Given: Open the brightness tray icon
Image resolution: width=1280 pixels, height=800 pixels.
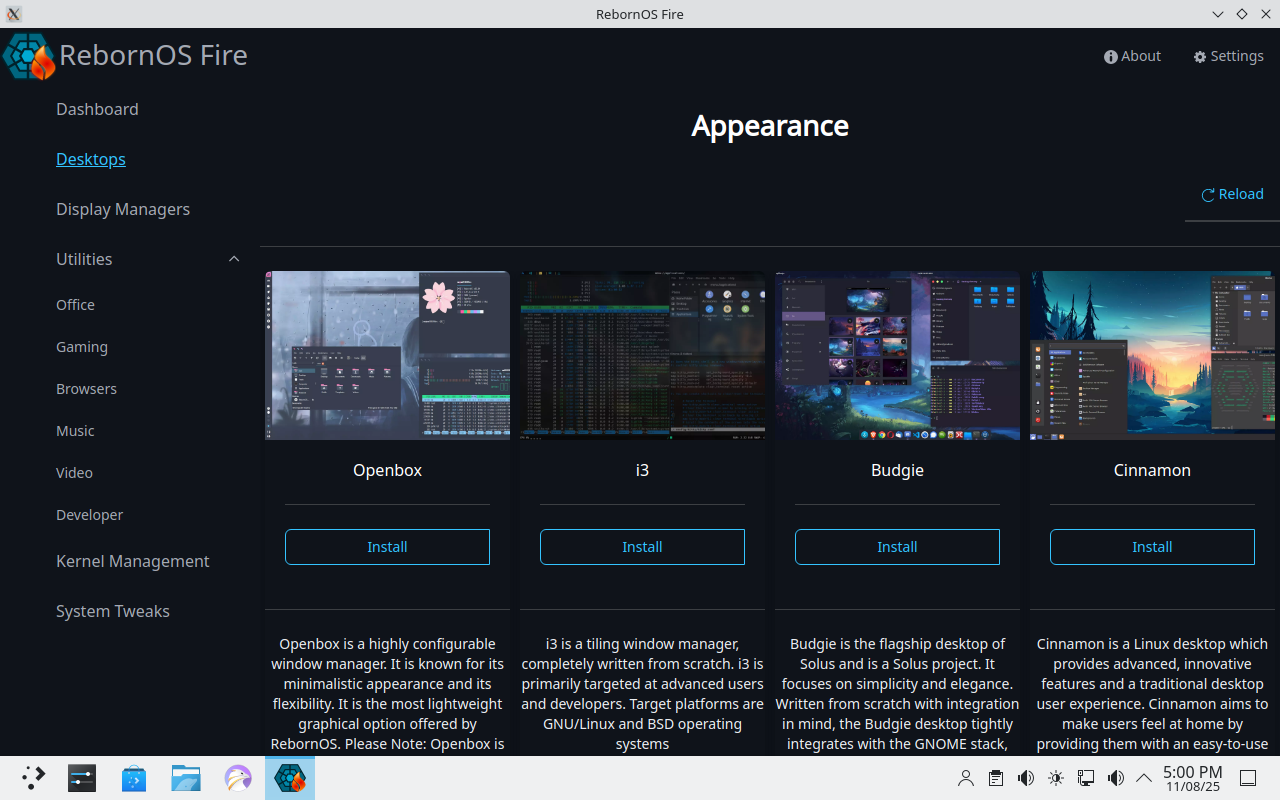Looking at the screenshot, I should (1056, 778).
